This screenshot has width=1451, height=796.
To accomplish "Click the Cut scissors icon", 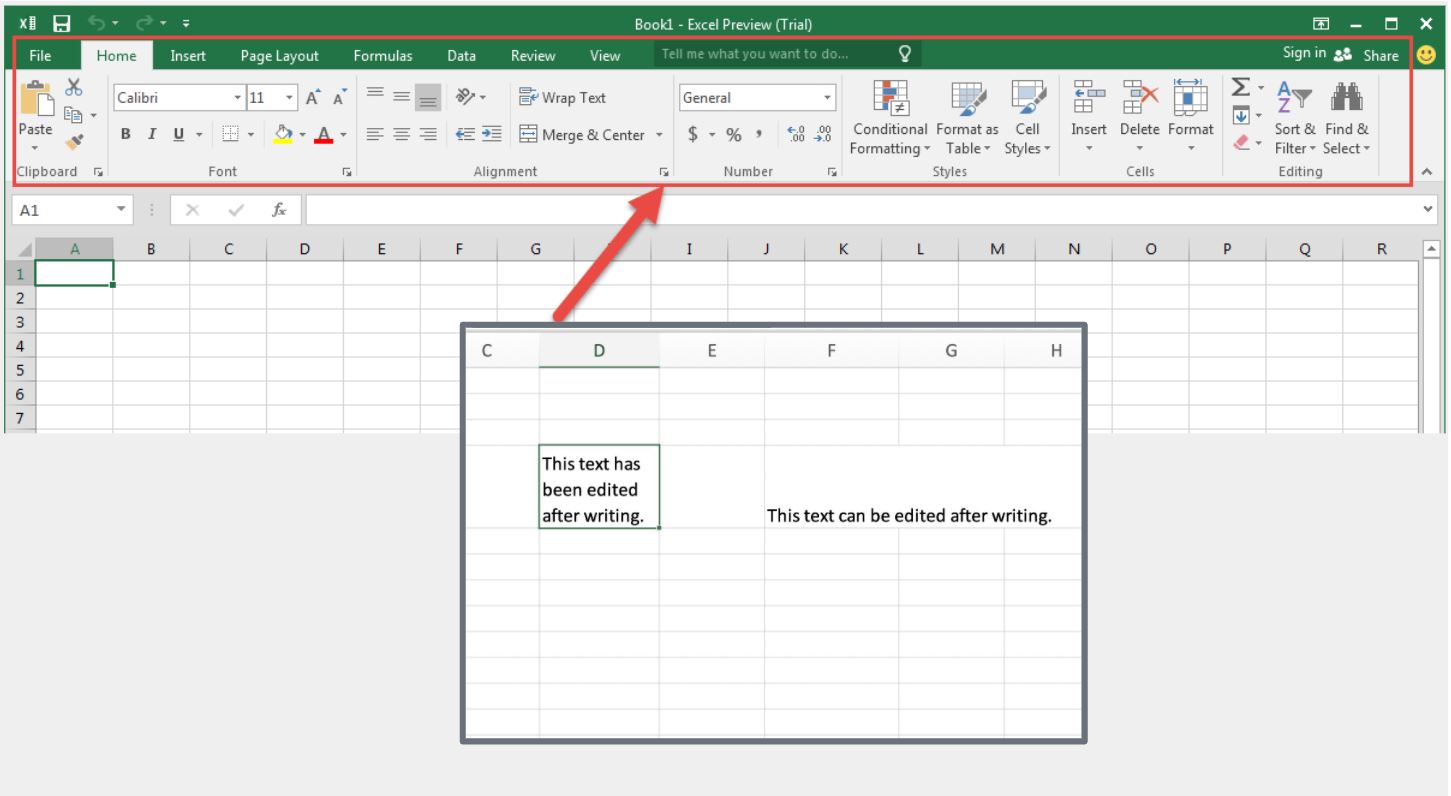I will (73, 88).
